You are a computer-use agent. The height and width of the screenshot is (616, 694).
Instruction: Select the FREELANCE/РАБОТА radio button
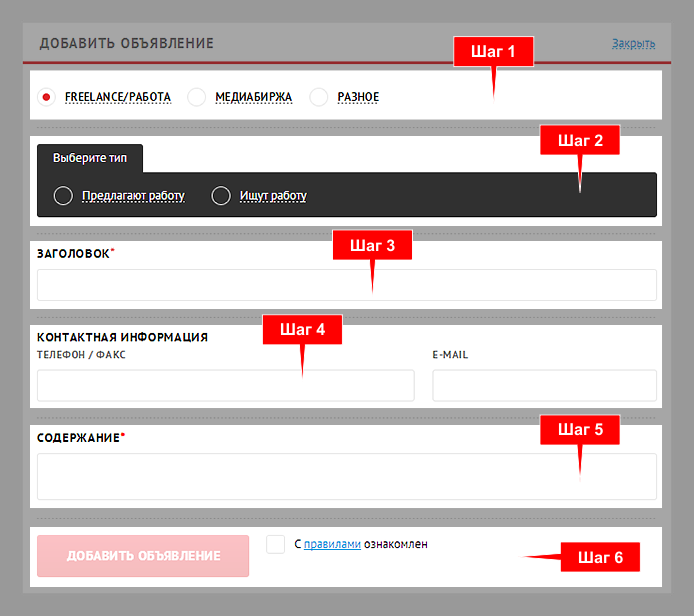(x=46, y=97)
